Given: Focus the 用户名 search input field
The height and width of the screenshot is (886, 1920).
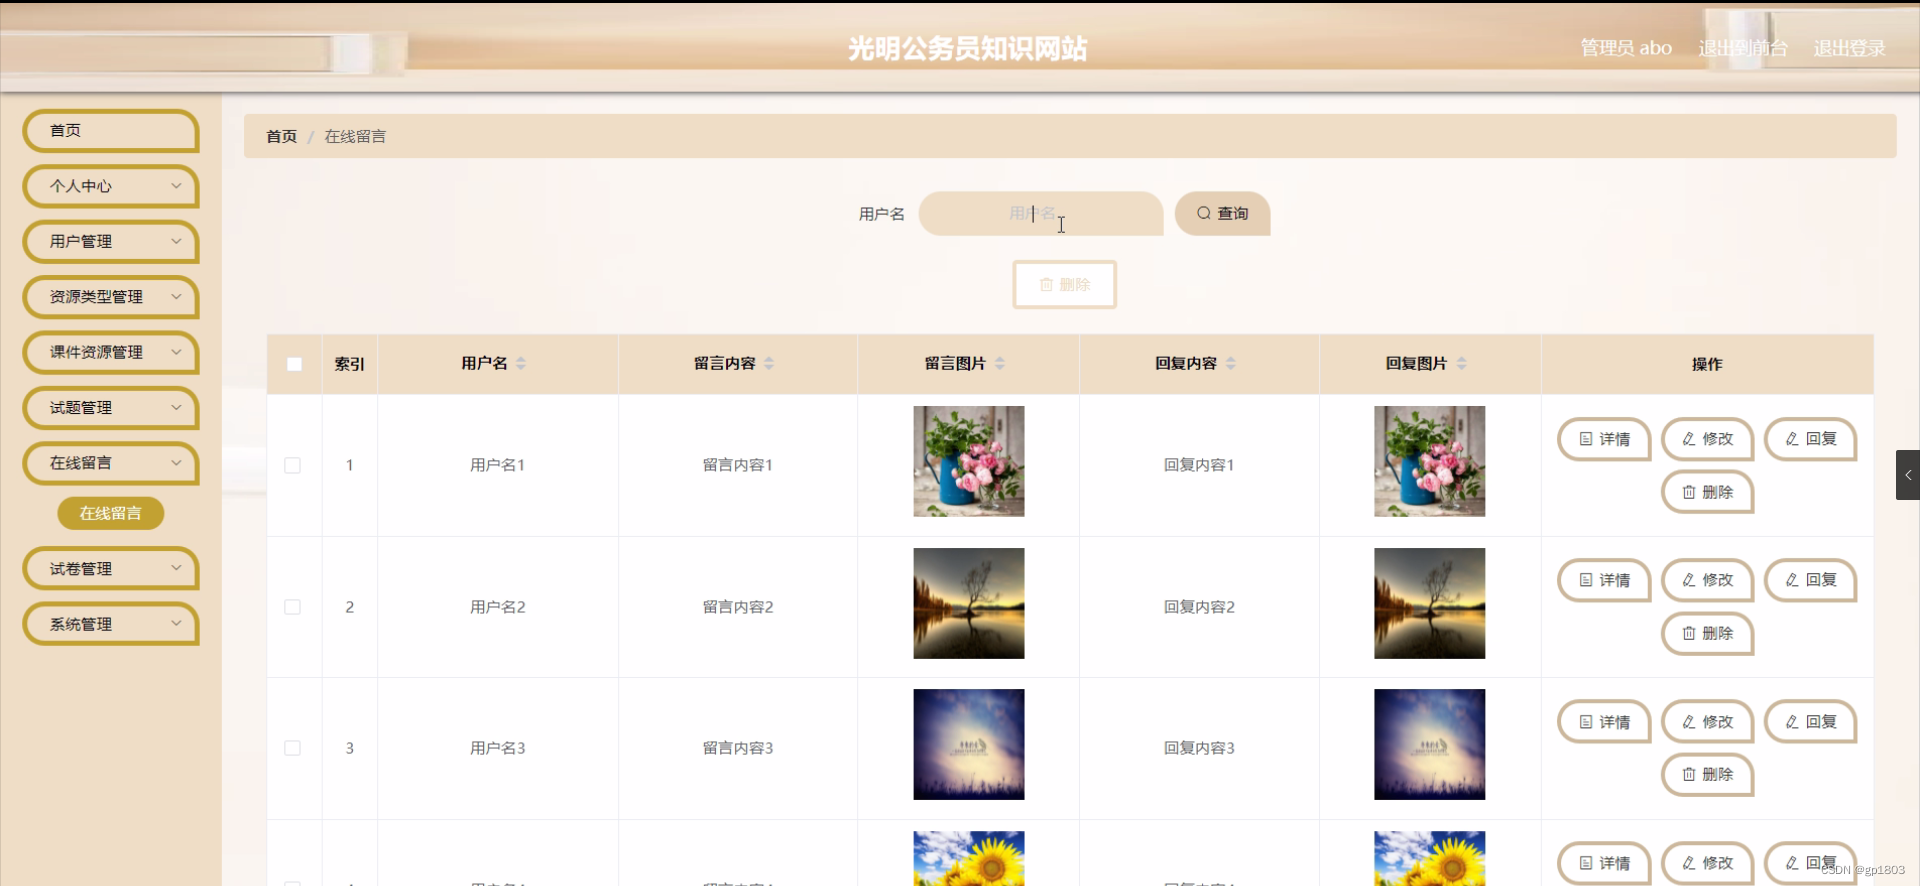Looking at the screenshot, I should pos(1041,213).
